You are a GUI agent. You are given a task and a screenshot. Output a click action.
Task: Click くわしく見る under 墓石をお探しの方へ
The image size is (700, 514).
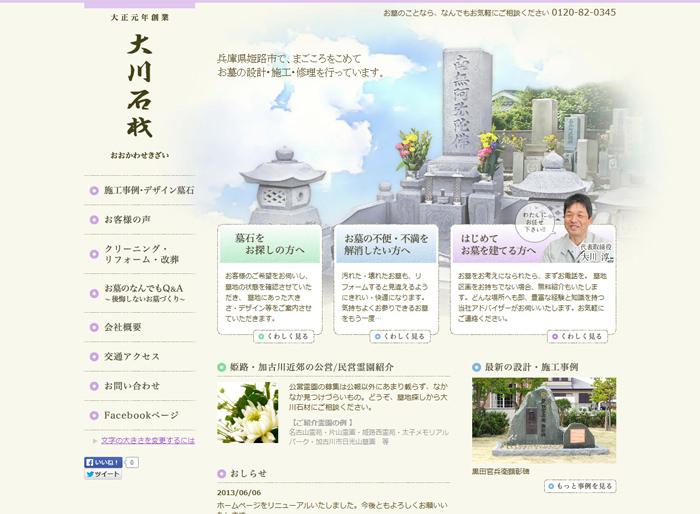(284, 336)
